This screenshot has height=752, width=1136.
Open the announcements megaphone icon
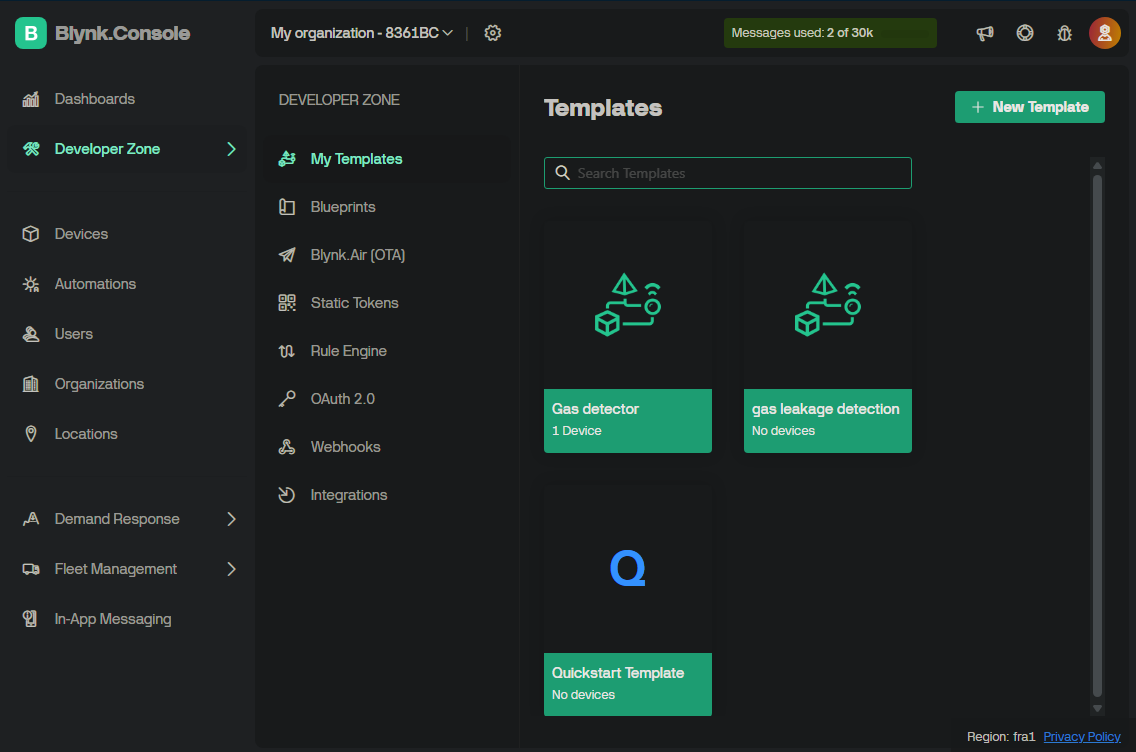(985, 33)
